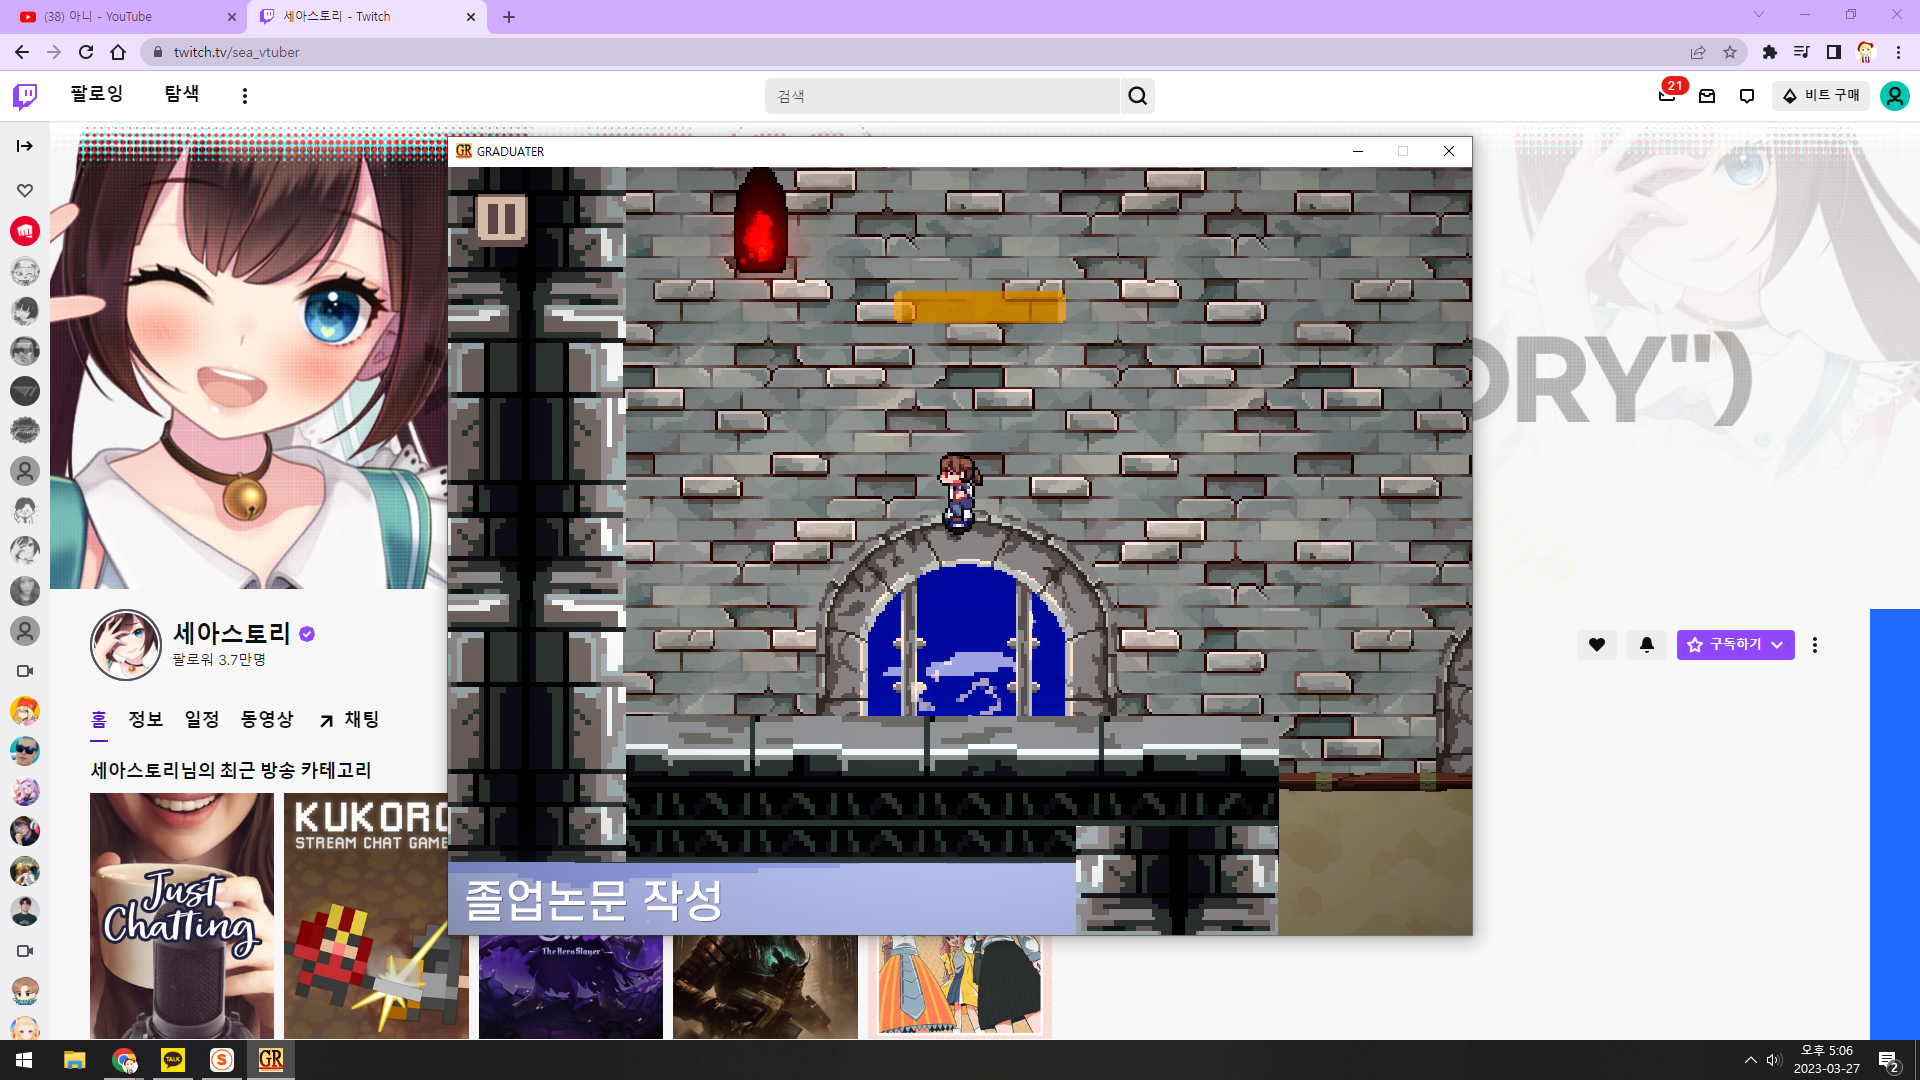
Task: Click the 세아스토리 profile avatar
Action: coord(126,645)
